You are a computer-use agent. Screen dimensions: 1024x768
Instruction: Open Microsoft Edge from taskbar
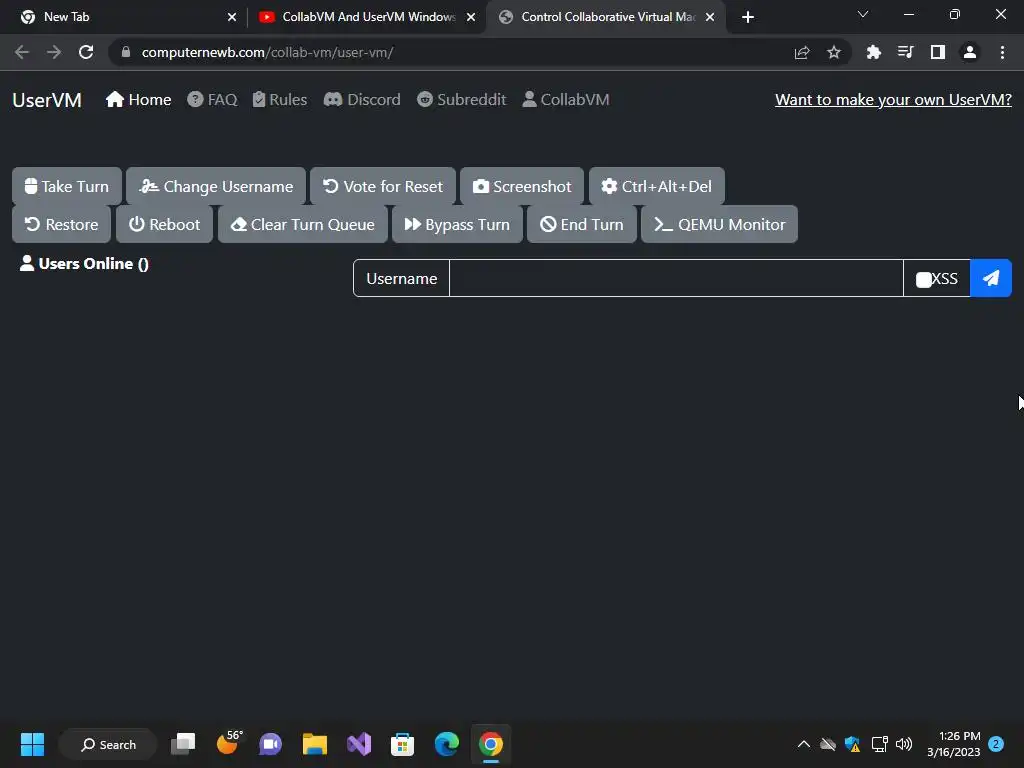point(447,744)
